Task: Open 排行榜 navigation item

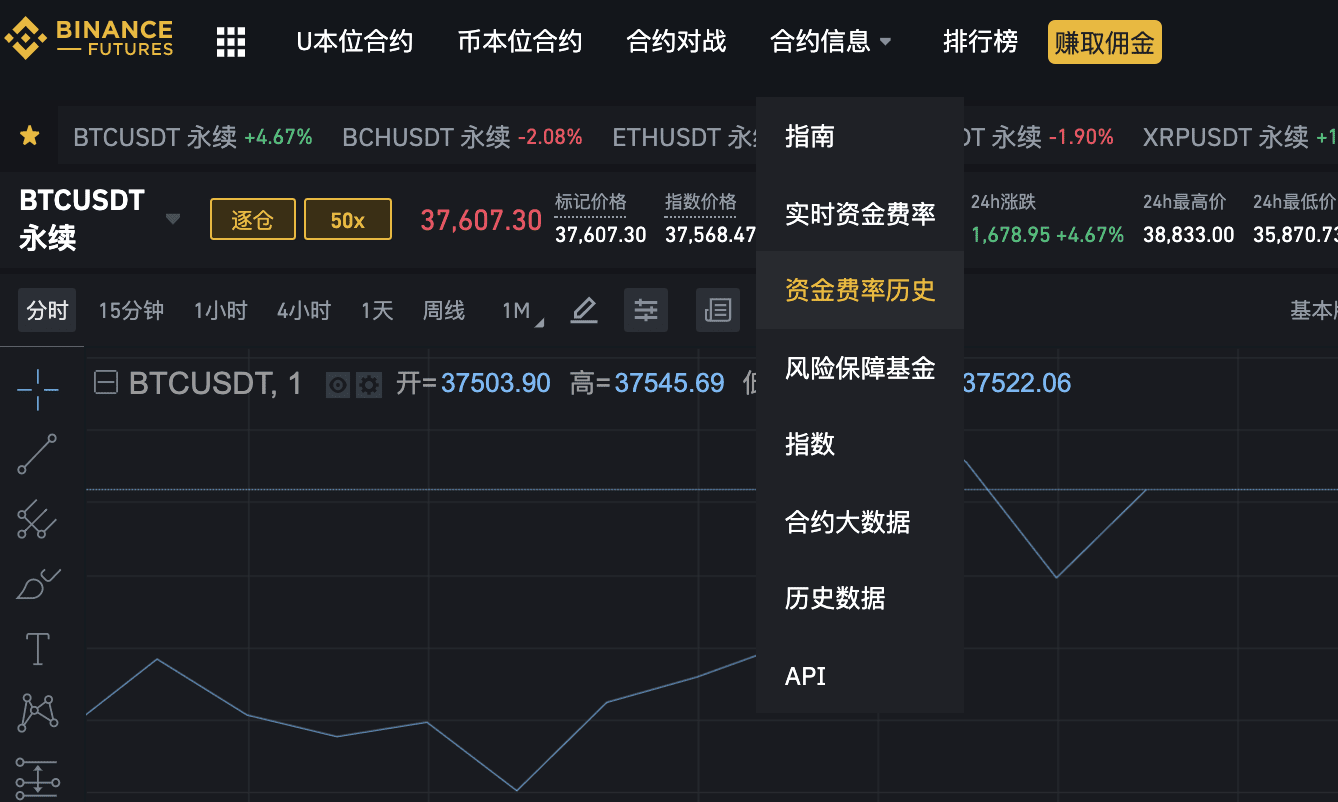Action: click(980, 42)
